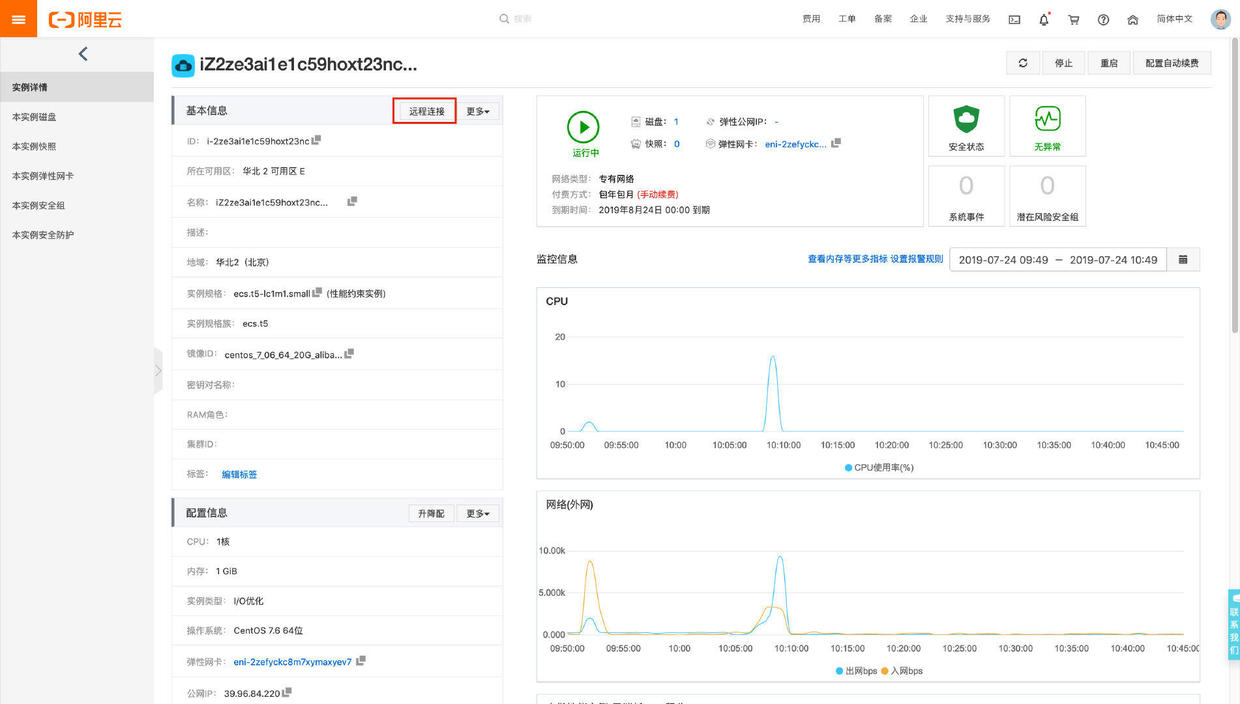Click the refresh instance button
1240x704 pixels.
tap(1023, 63)
